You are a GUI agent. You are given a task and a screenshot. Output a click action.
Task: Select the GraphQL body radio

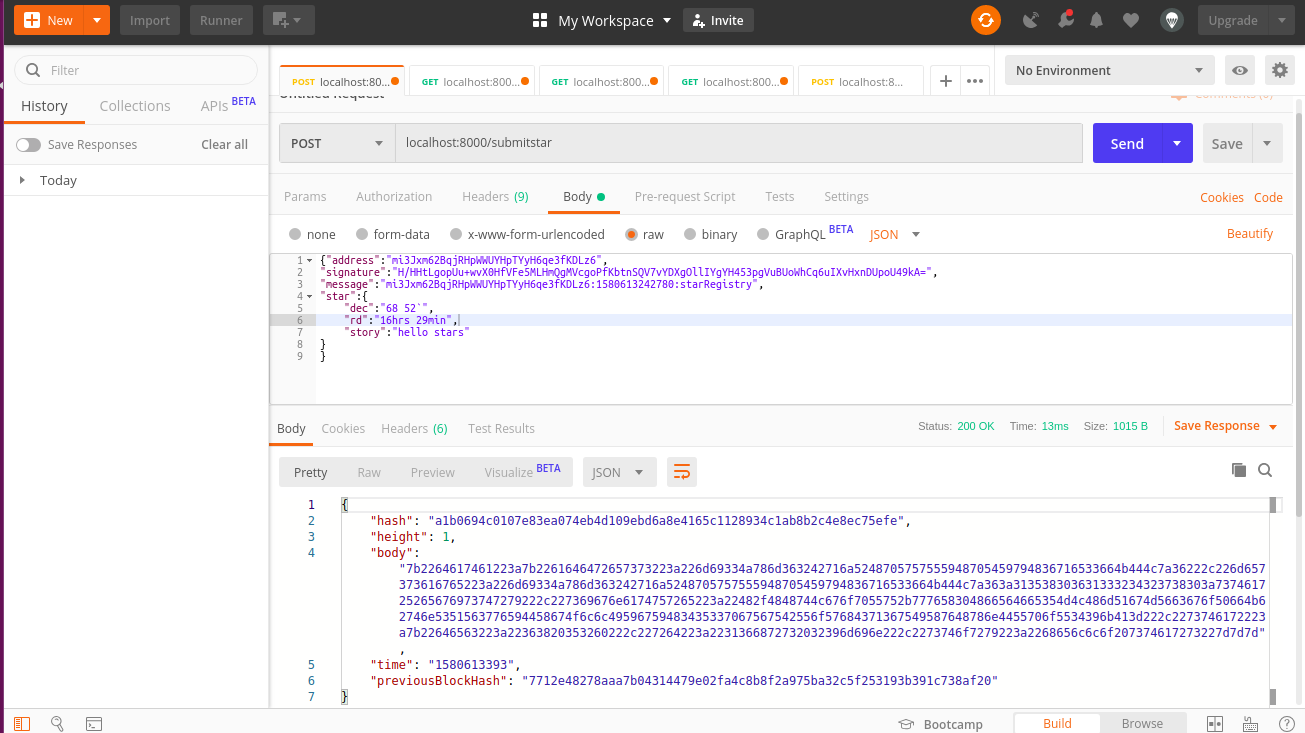(x=763, y=234)
